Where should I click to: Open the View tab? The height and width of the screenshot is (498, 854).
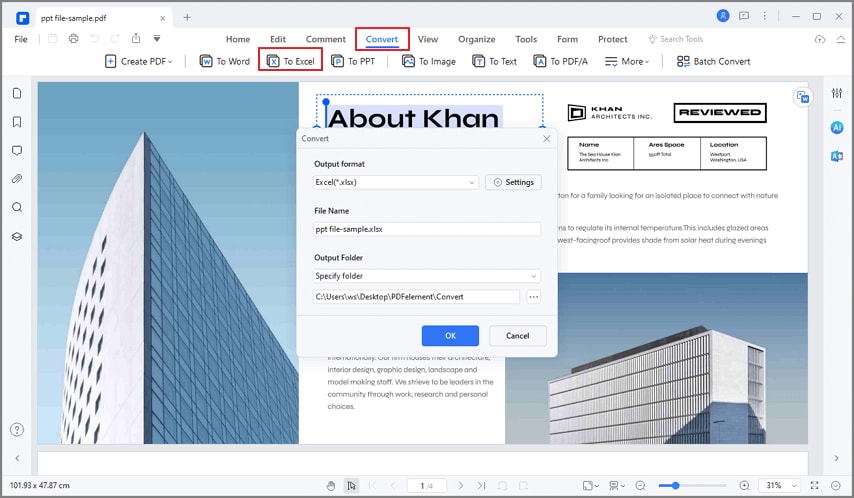click(x=428, y=39)
